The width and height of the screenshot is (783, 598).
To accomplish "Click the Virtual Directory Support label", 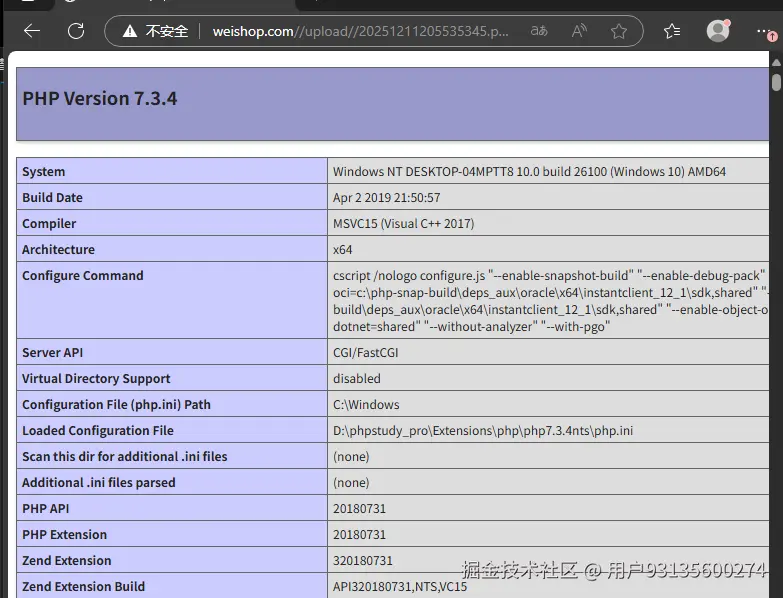I will [x=96, y=378].
